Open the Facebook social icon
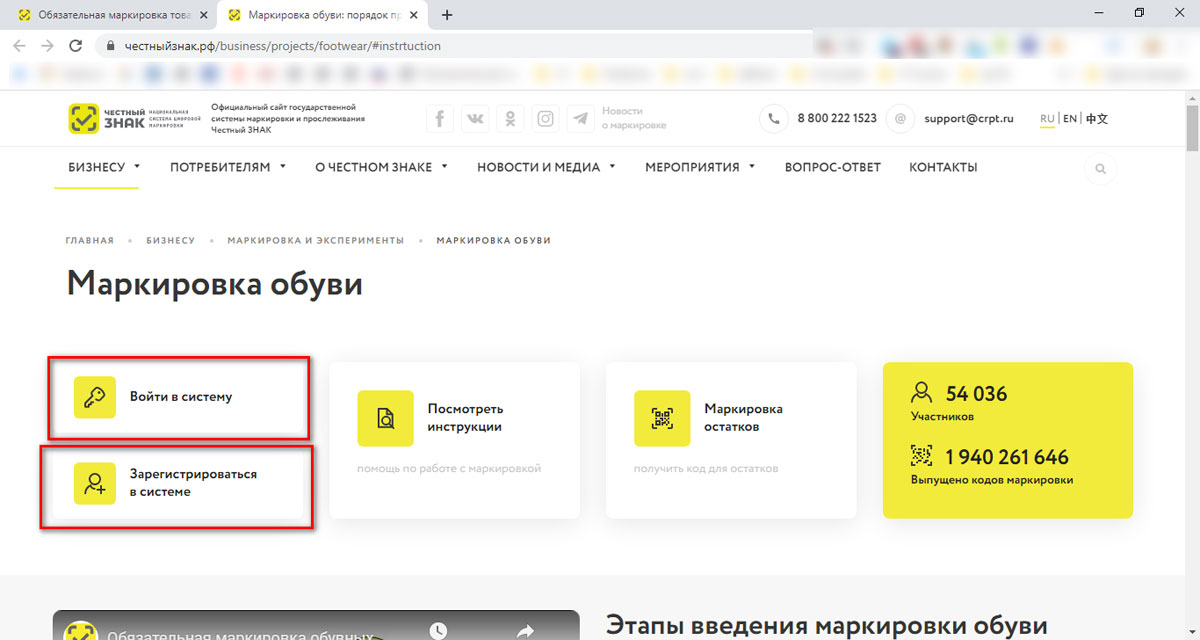 point(440,119)
